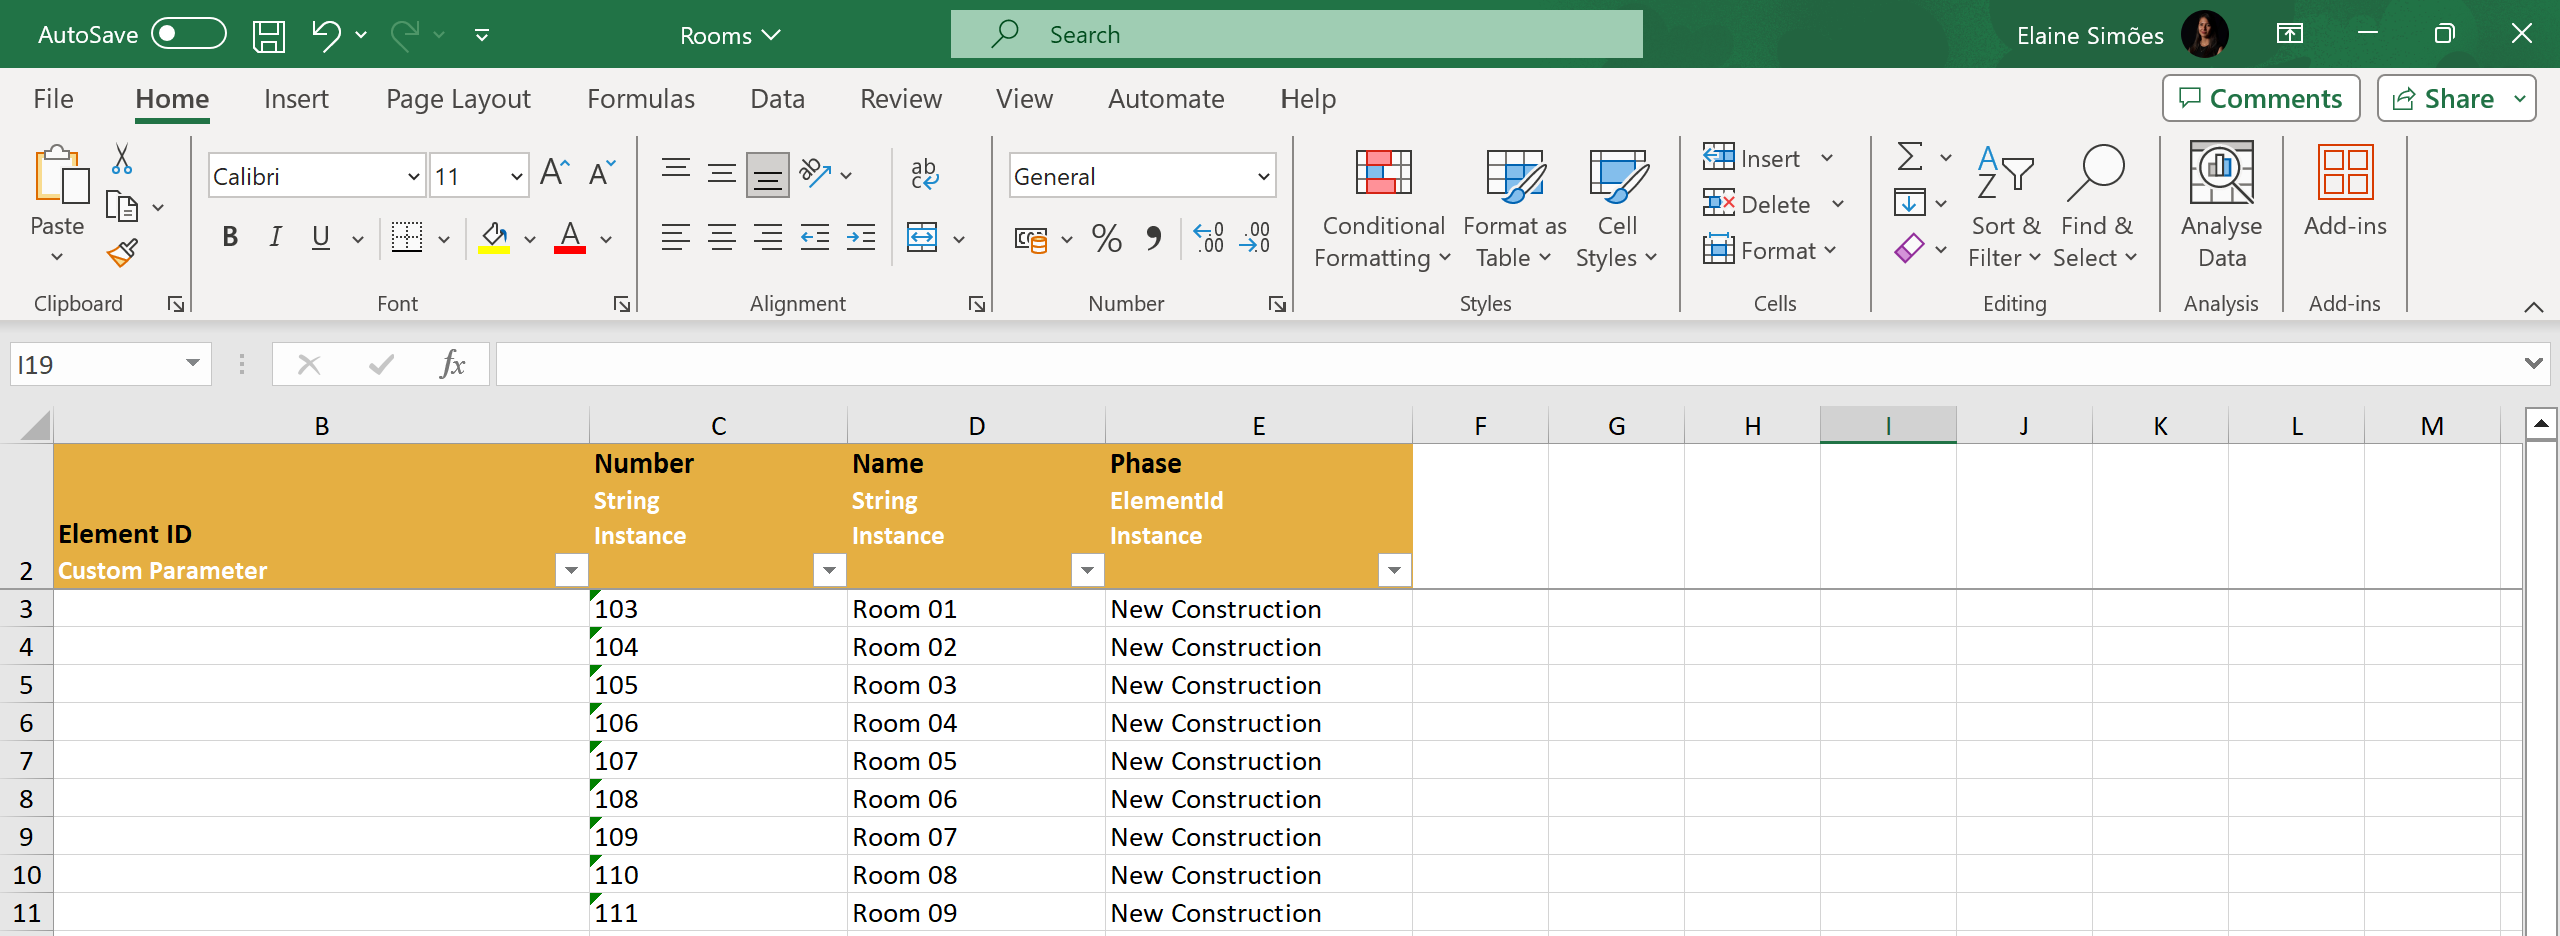Open the Add-ins gallery
The width and height of the screenshot is (2560, 936).
point(2344,190)
